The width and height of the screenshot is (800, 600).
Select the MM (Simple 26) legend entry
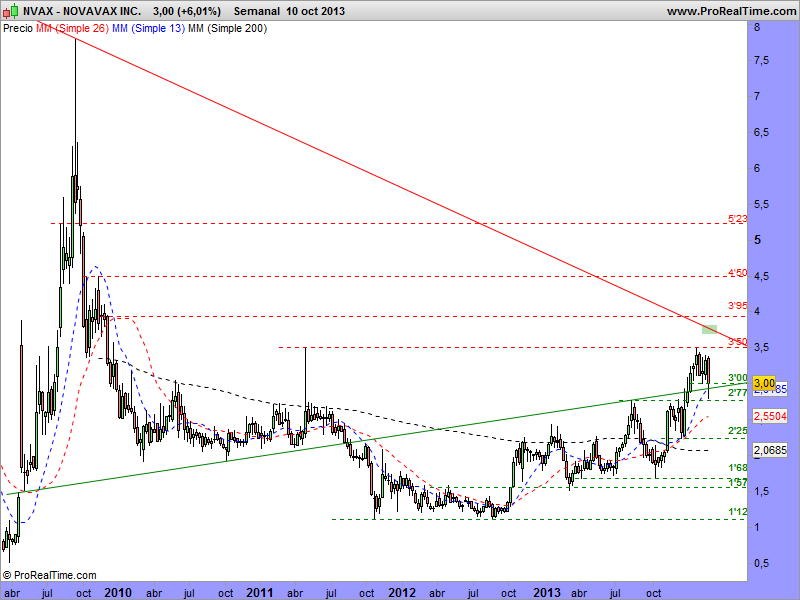(72, 29)
